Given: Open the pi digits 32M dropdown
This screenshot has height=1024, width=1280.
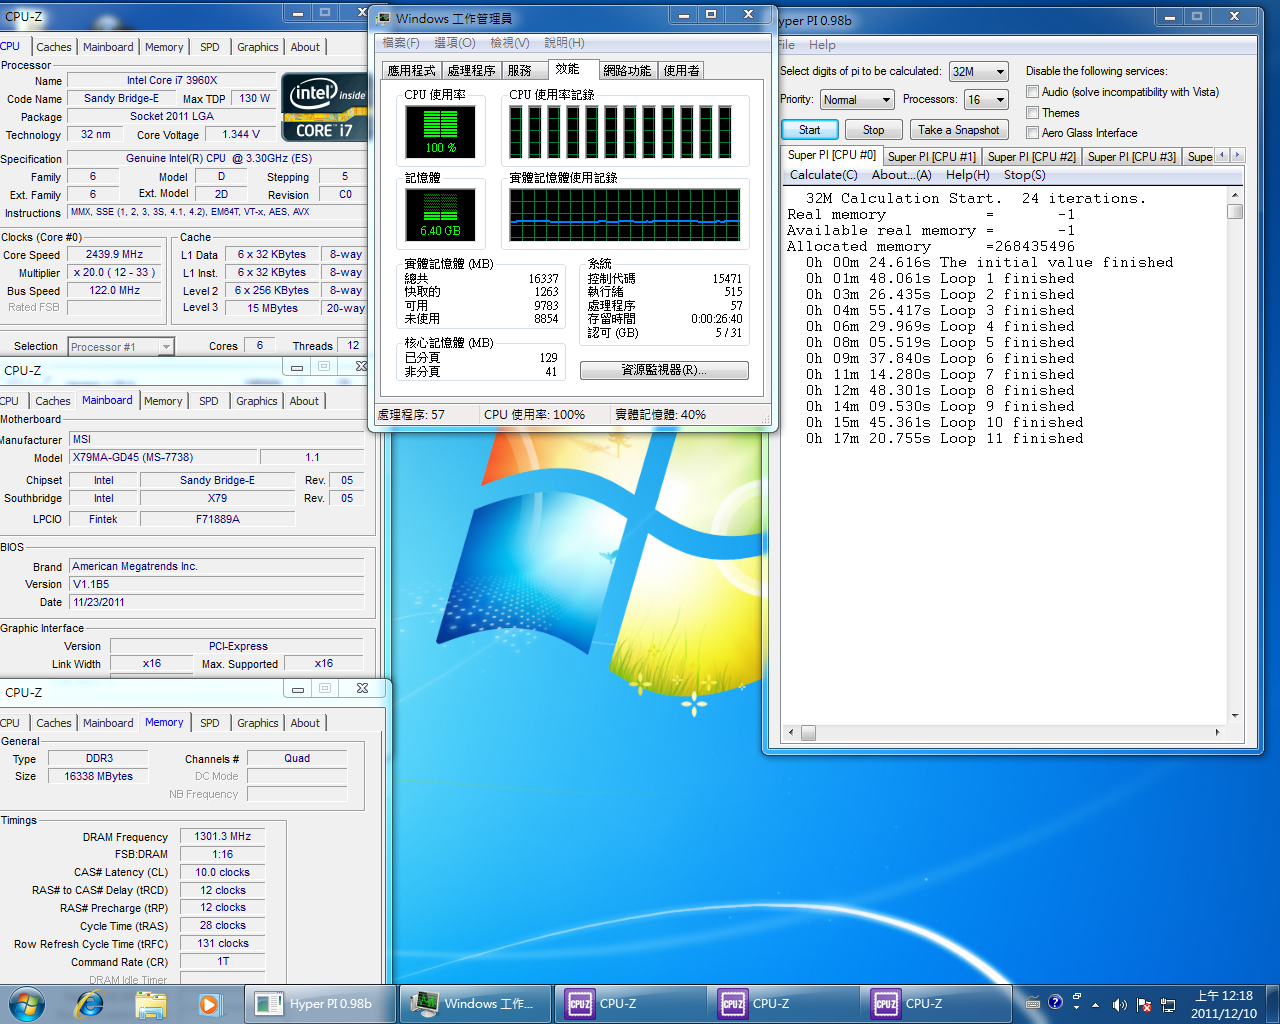Looking at the screenshot, I should pyautogui.click(x=978, y=72).
